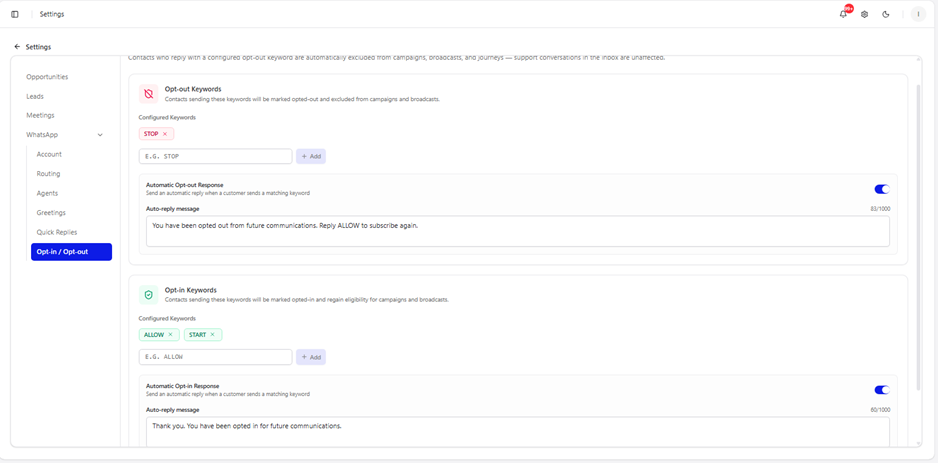Disable Automatic Opt-out Response toggle
Viewport: 938px width, 463px height.
coord(882,189)
